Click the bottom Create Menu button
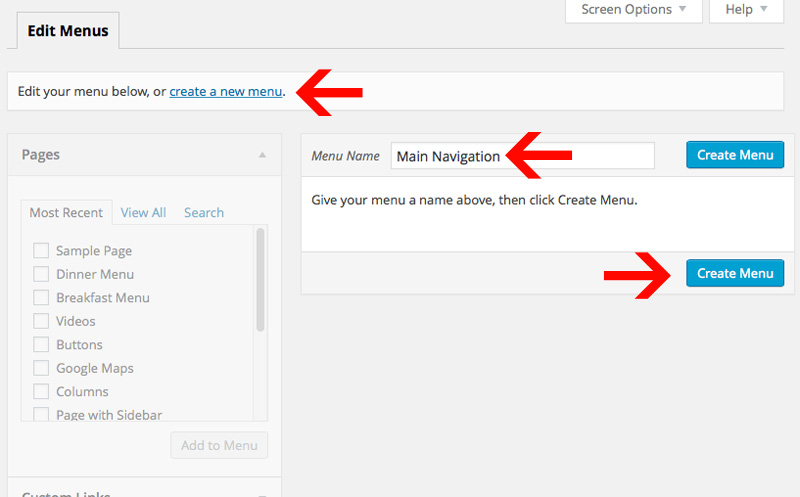 click(735, 273)
